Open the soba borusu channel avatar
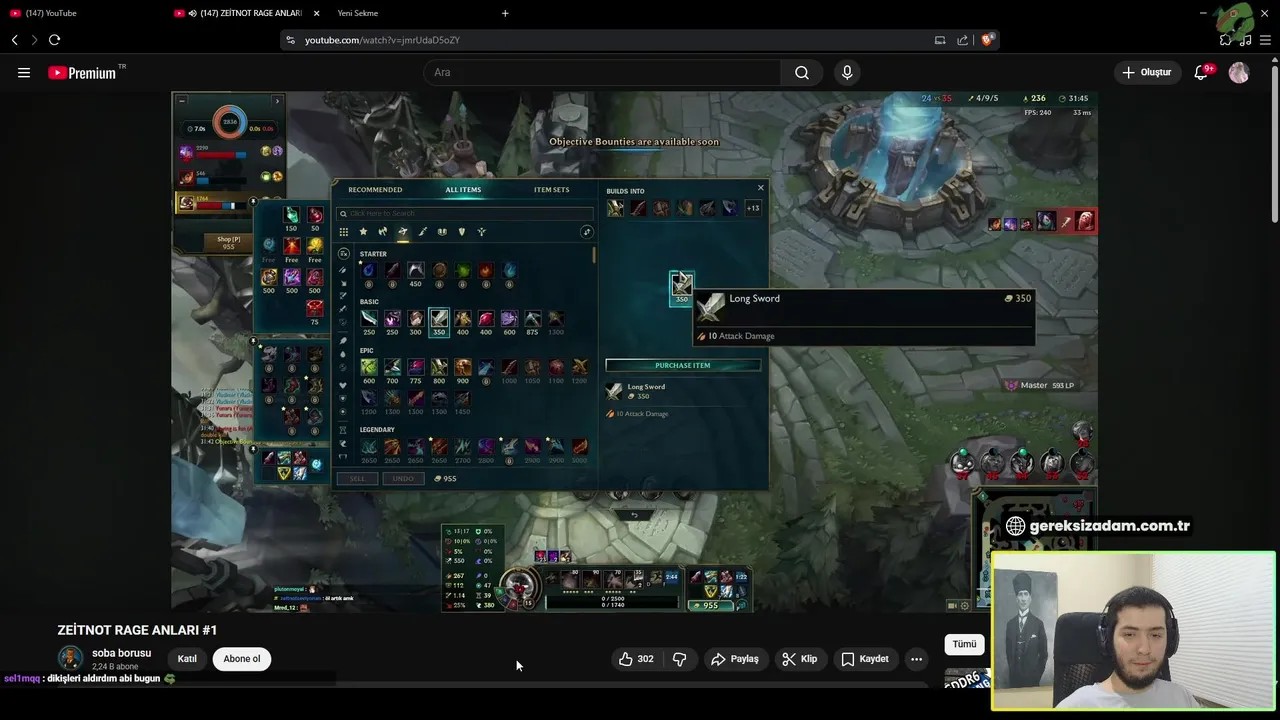1280x720 pixels. 70,658
